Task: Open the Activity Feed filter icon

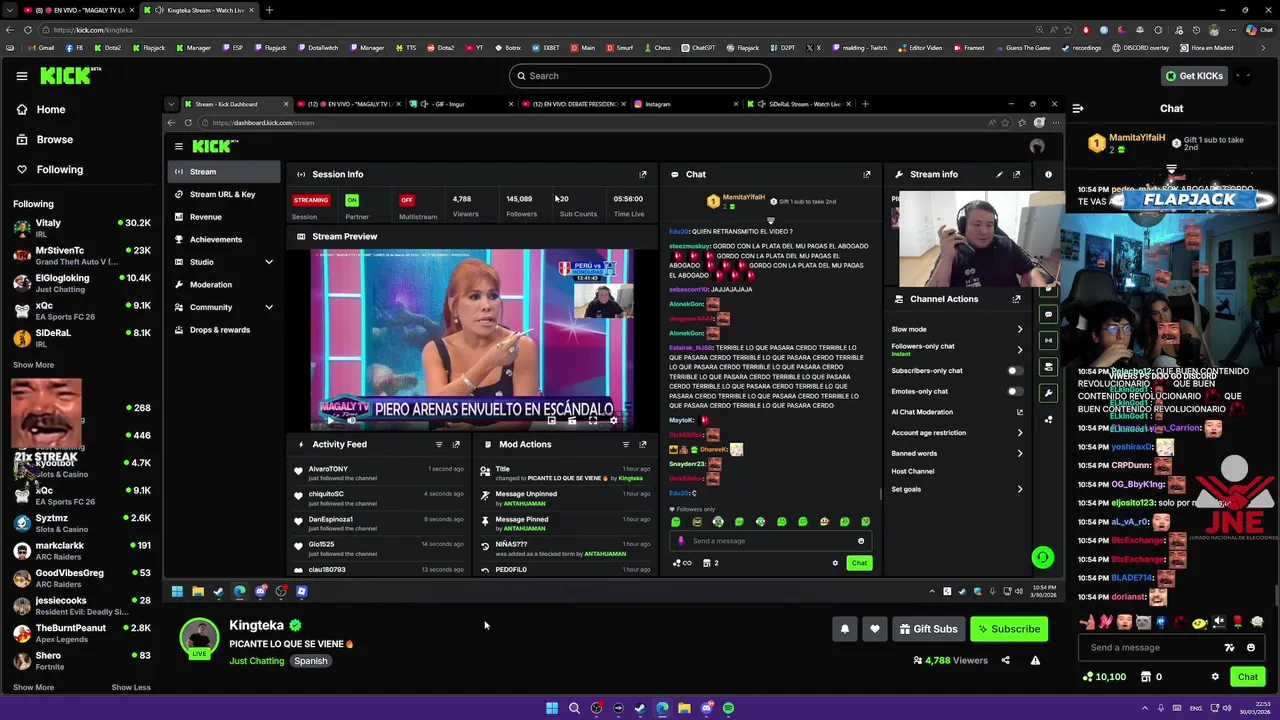Action: (x=439, y=444)
